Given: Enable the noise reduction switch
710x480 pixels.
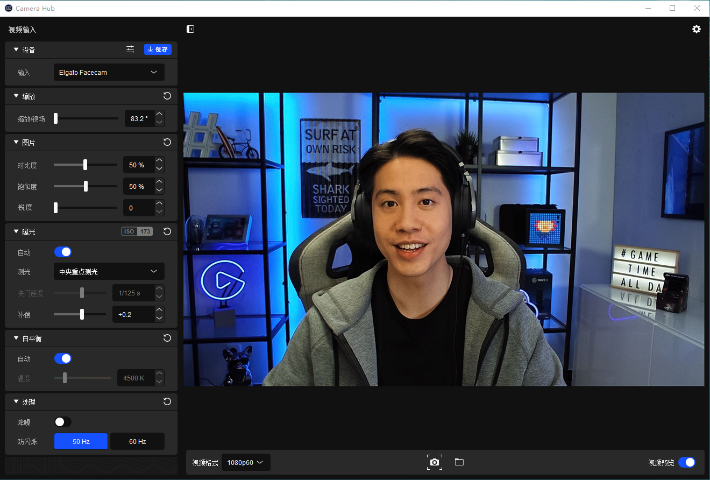Looking at the screenshot, I should click(62, 422).
